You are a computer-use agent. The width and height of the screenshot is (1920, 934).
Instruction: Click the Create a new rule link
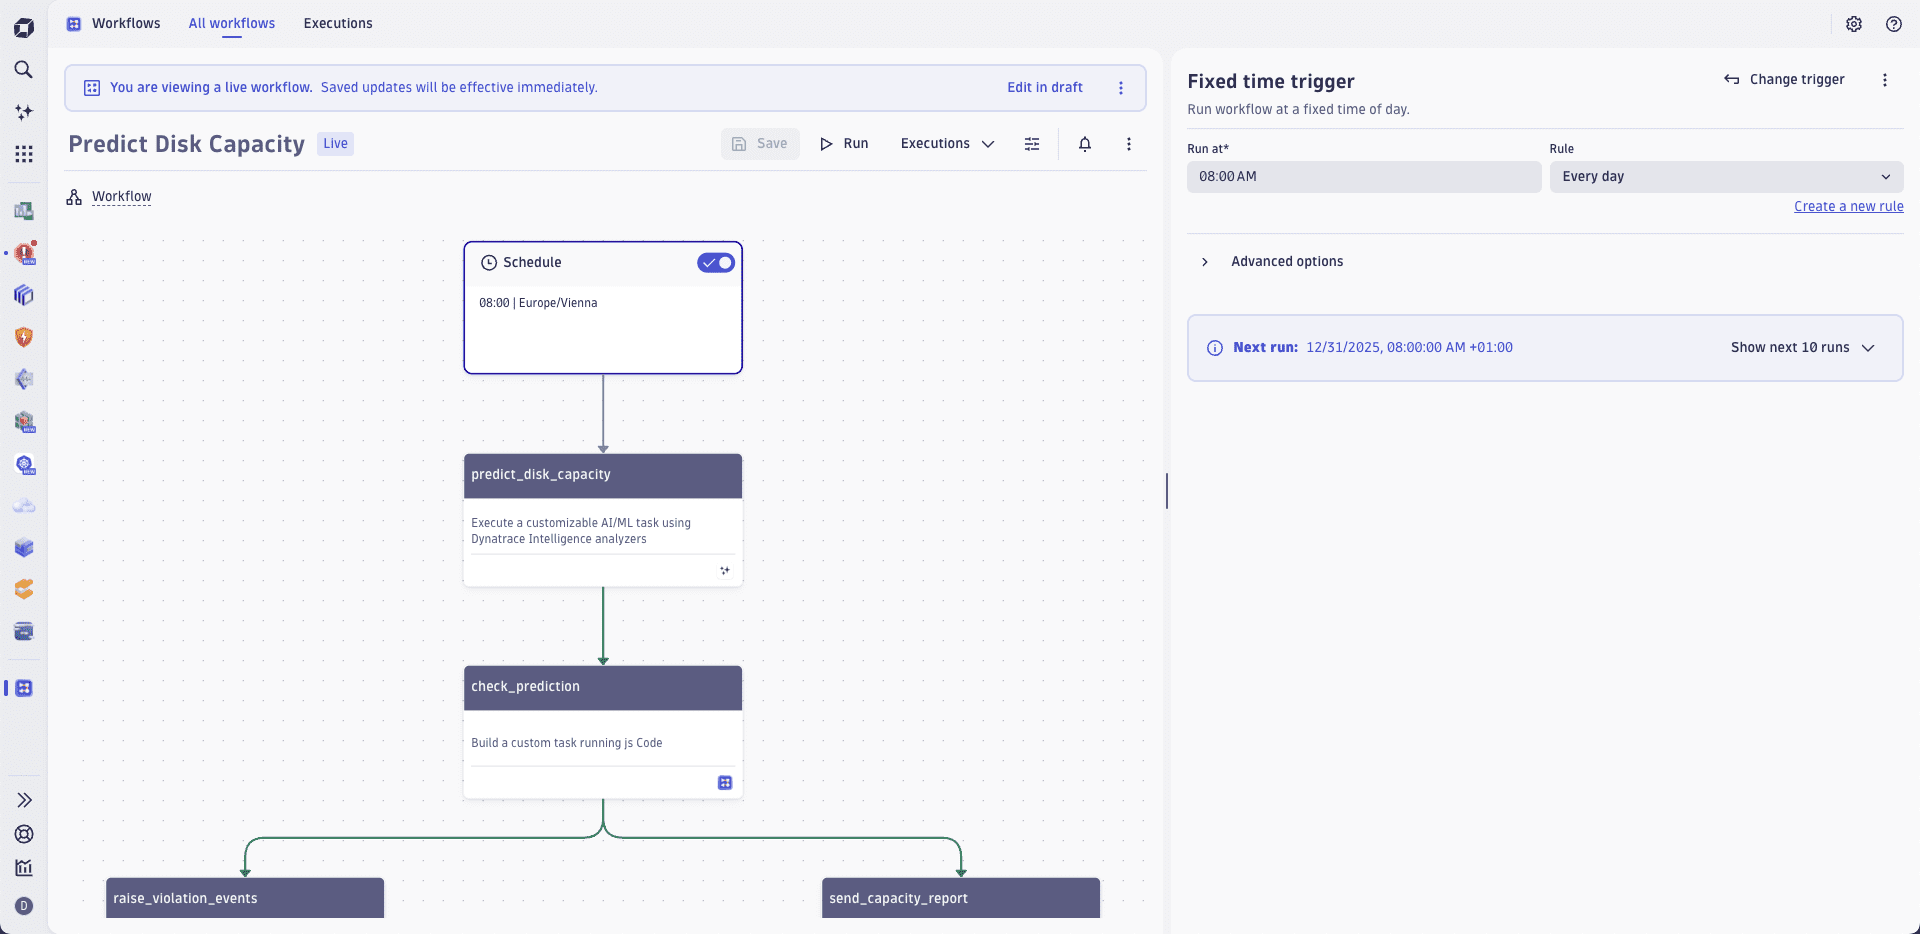pos(1849,206)
